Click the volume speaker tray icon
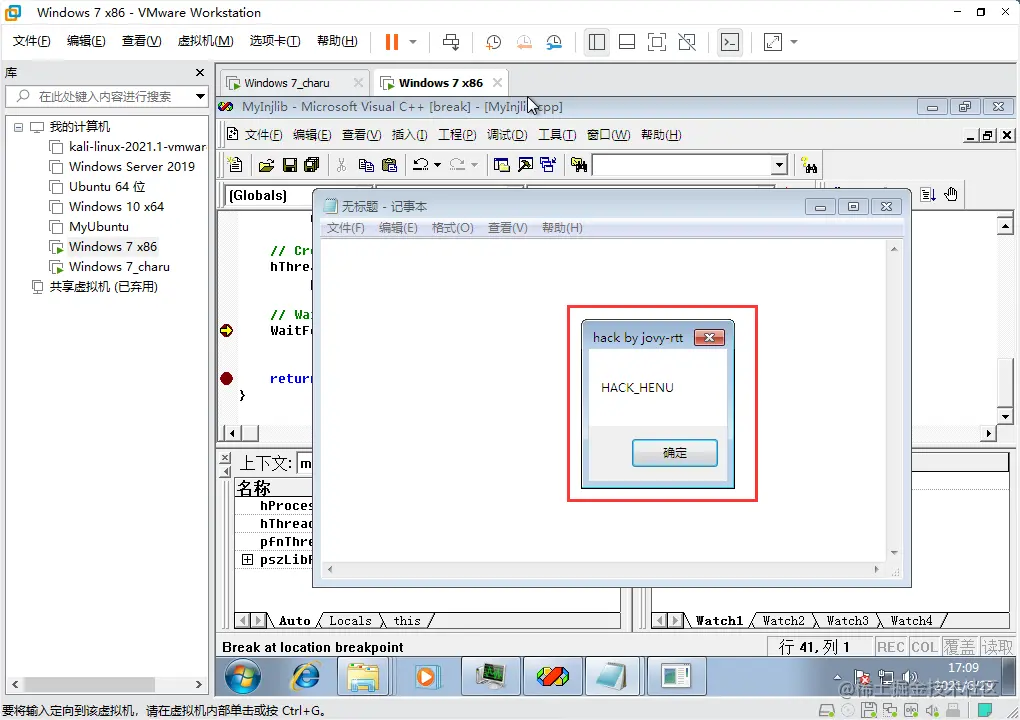Screen dimensions: 1020x720 pos(909,678)
